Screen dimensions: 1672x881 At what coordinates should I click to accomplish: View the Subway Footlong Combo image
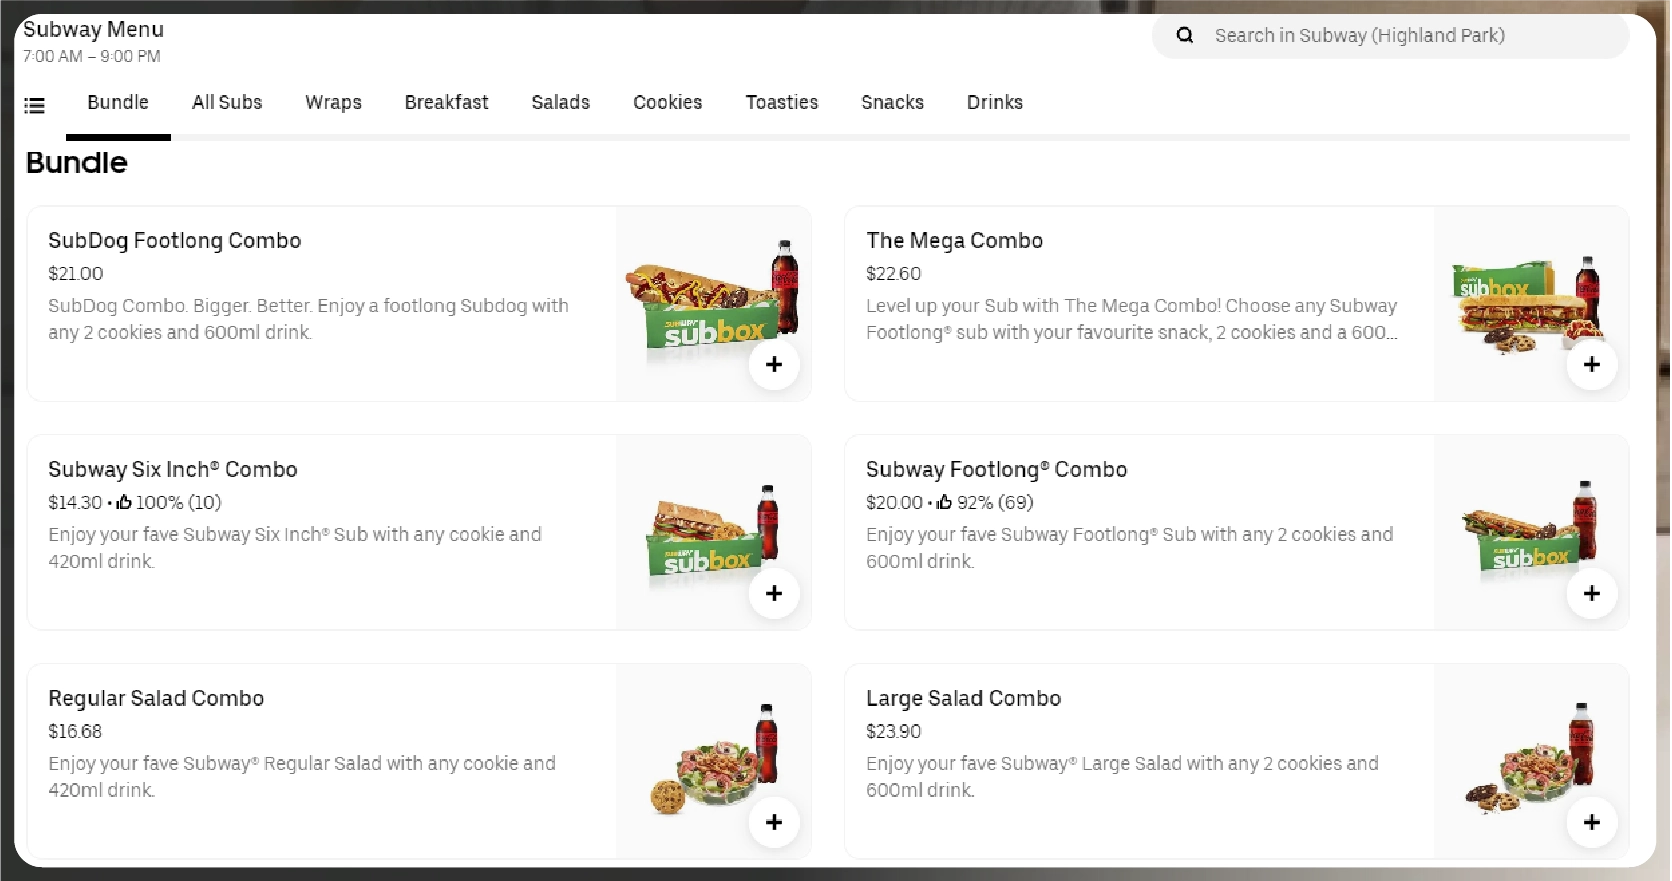coord(1531,532)
